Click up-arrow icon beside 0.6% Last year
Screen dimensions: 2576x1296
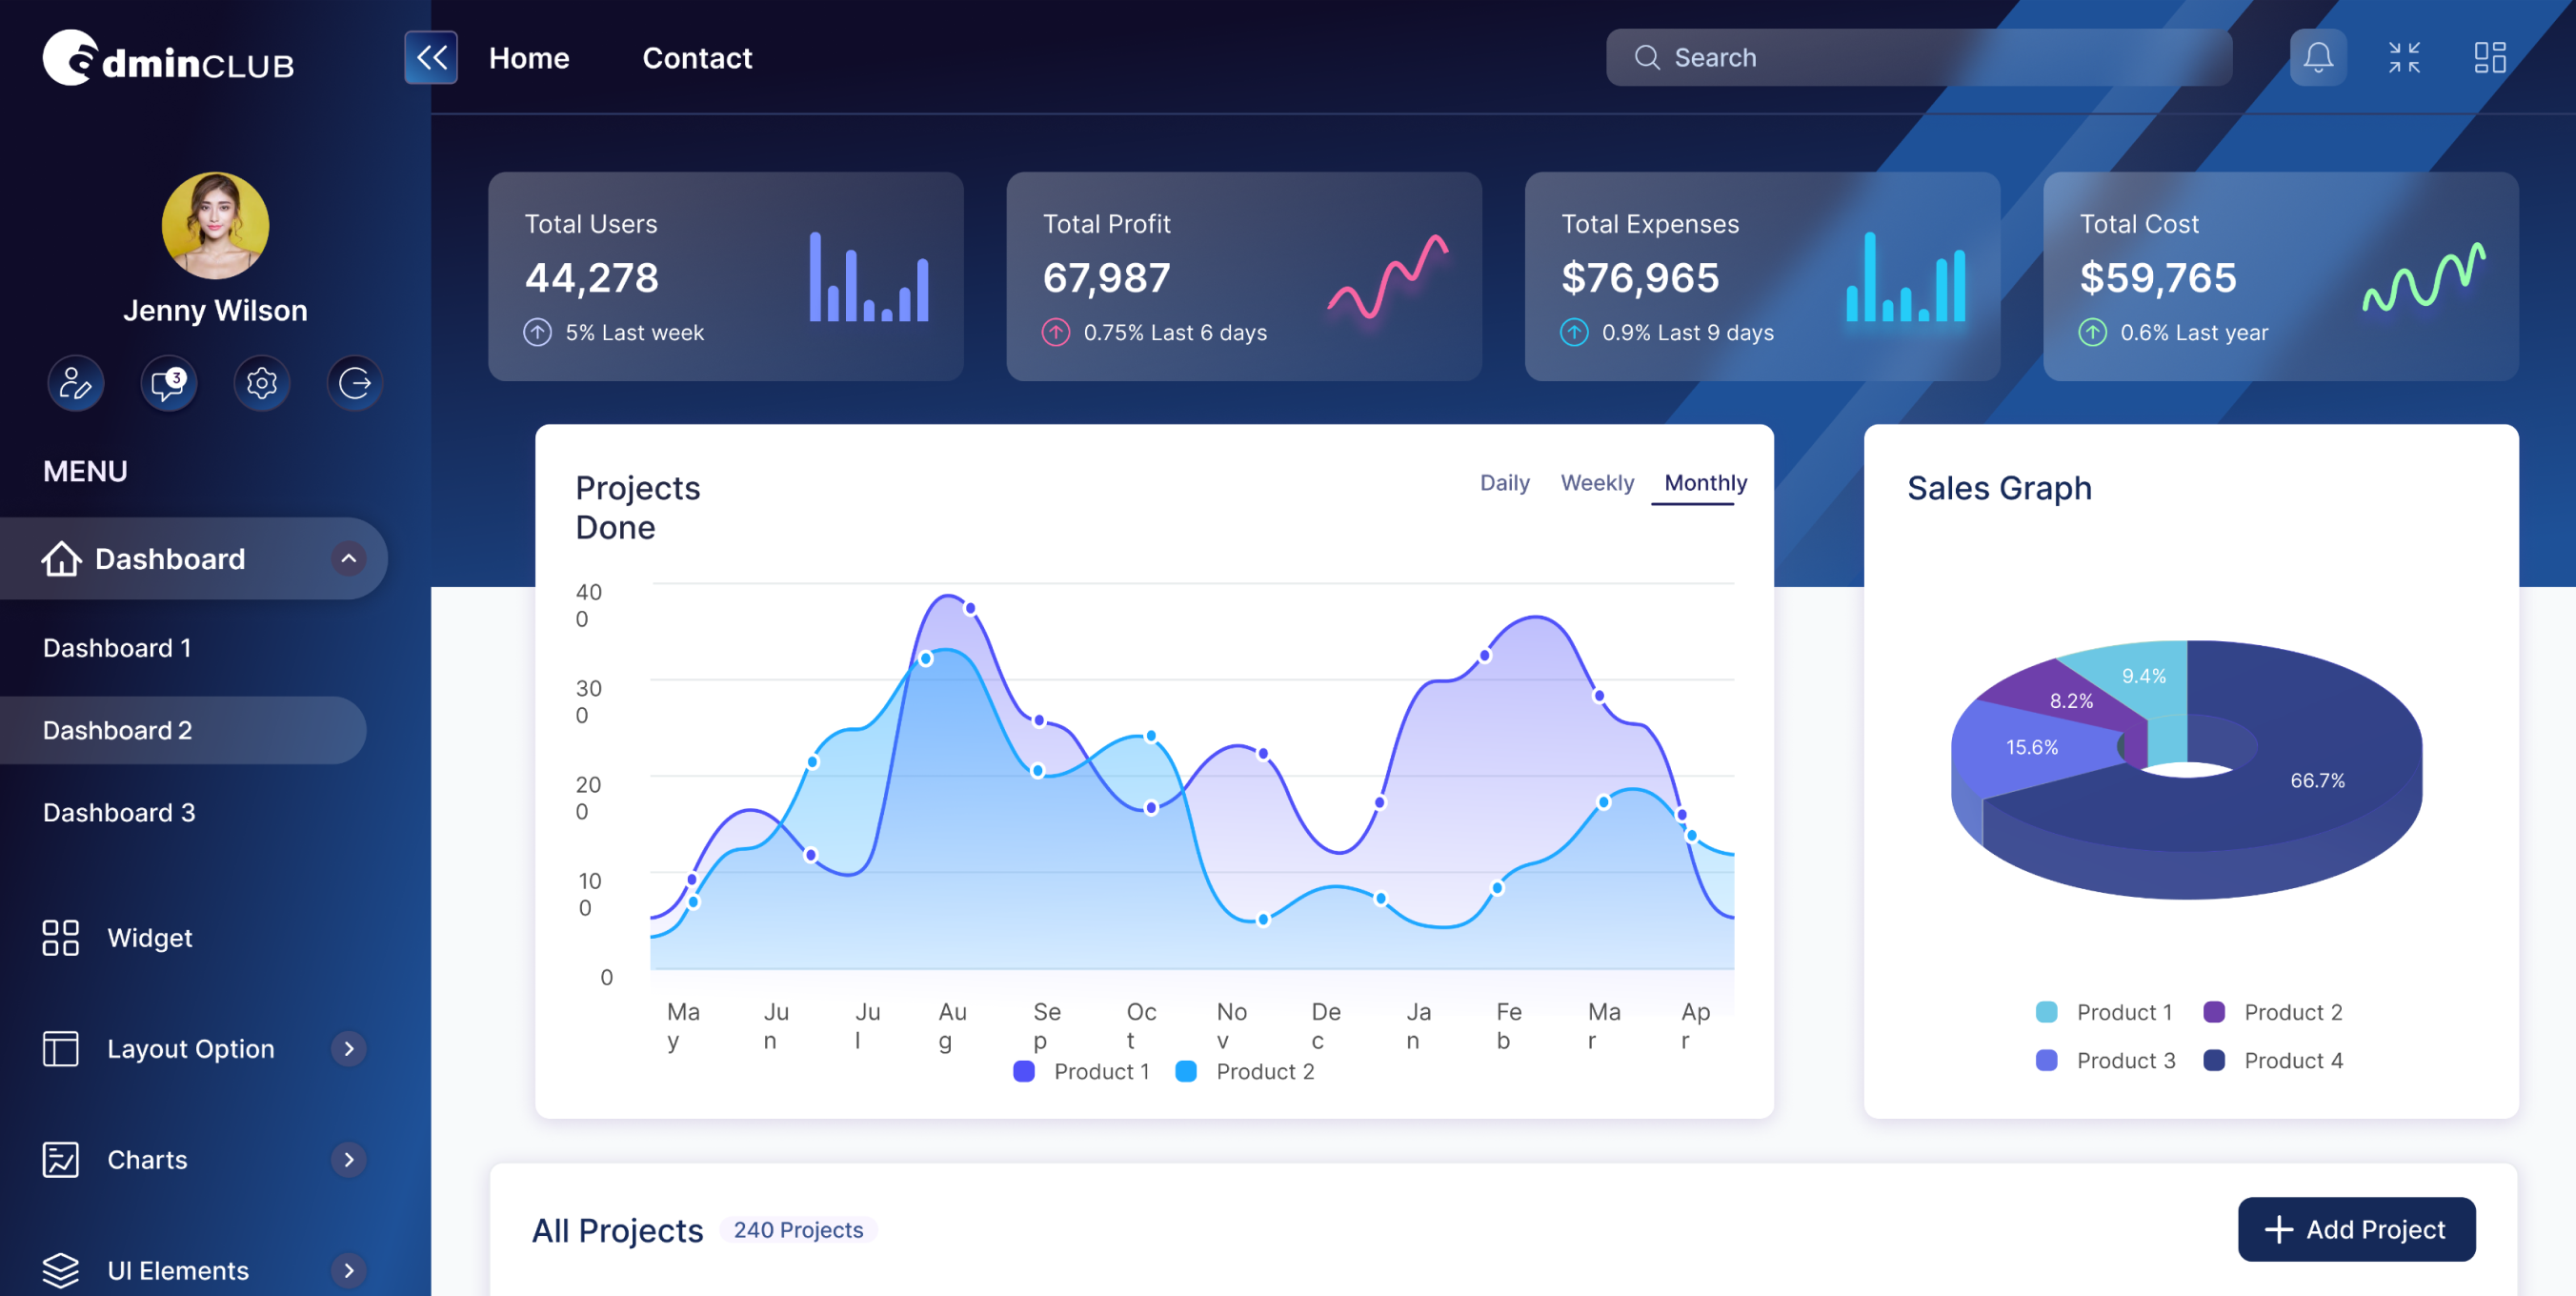tap(2092, 332)
